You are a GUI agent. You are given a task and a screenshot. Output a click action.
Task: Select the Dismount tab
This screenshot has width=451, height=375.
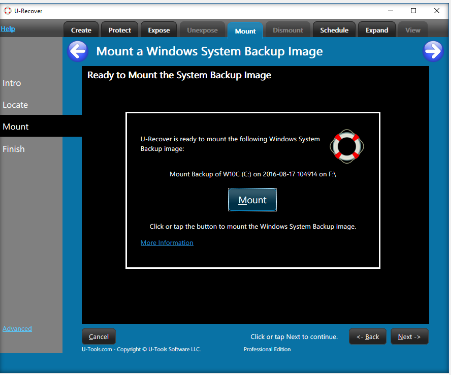288,30
